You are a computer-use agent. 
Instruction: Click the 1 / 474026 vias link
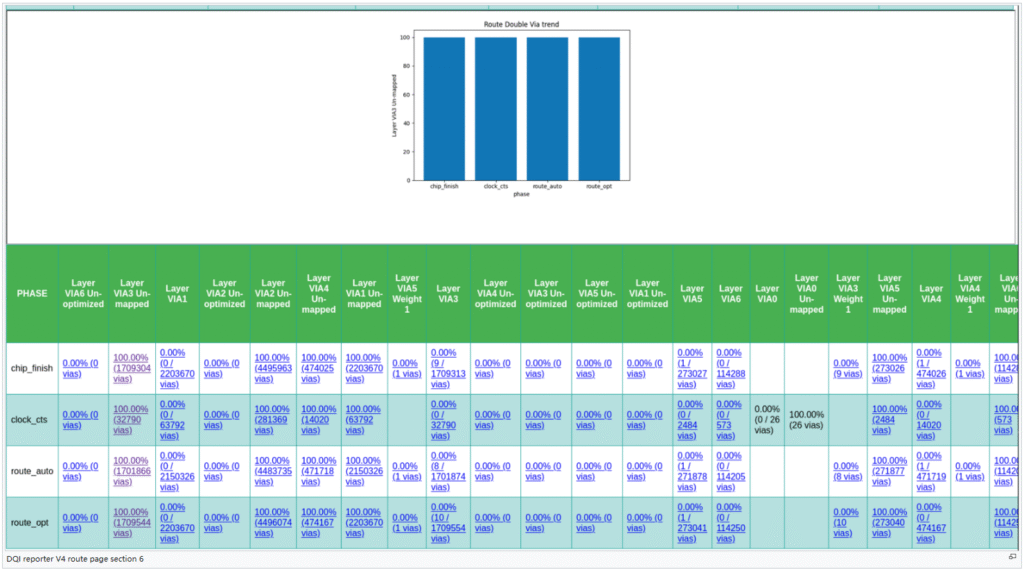pyautogui.click(x=930, y=368)
